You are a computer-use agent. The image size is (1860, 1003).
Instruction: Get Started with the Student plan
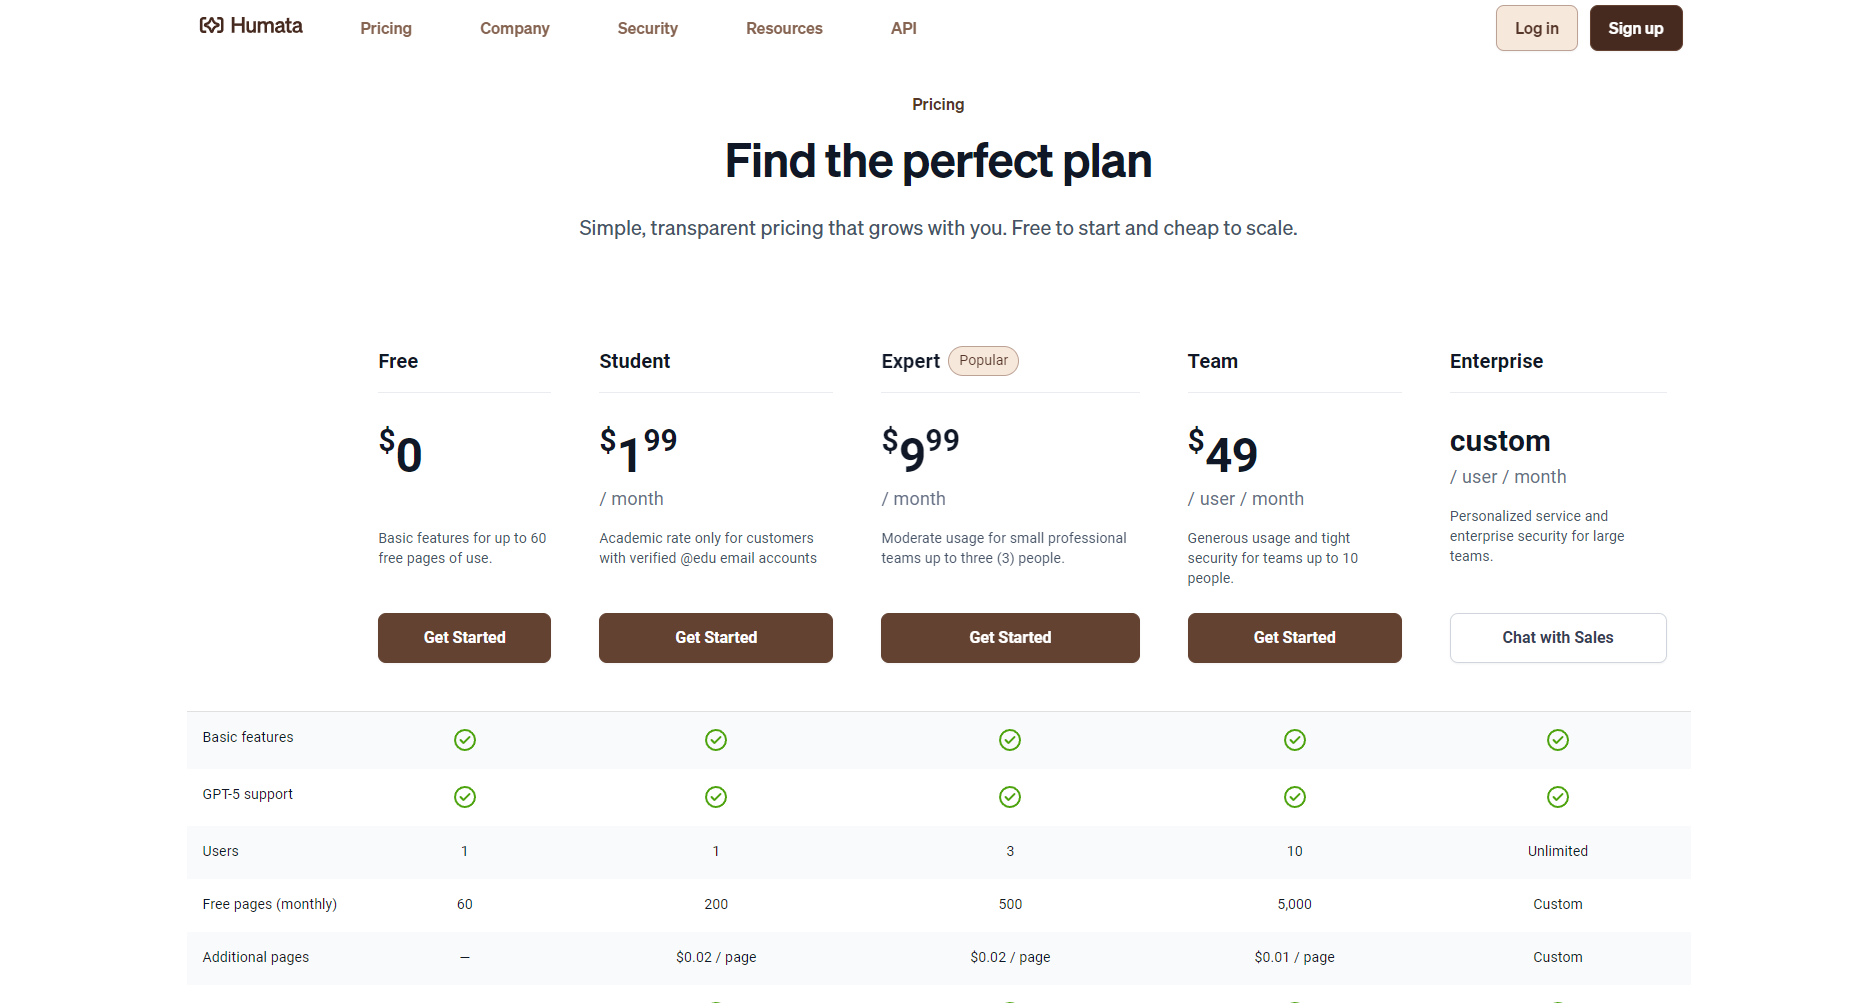716,638
